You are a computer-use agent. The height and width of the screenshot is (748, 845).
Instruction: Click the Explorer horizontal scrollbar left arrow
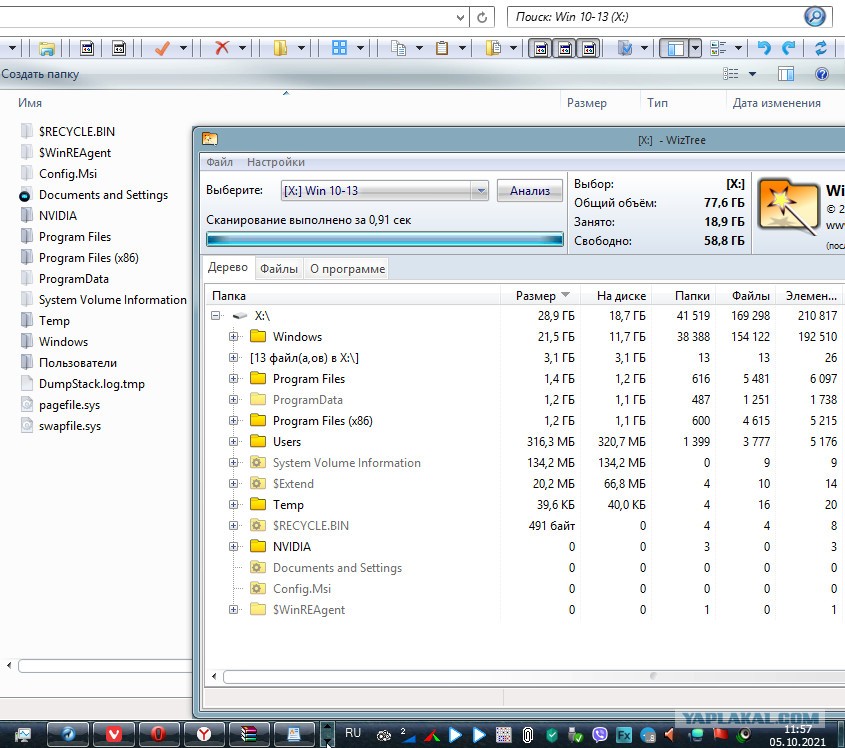pos(9,666)
